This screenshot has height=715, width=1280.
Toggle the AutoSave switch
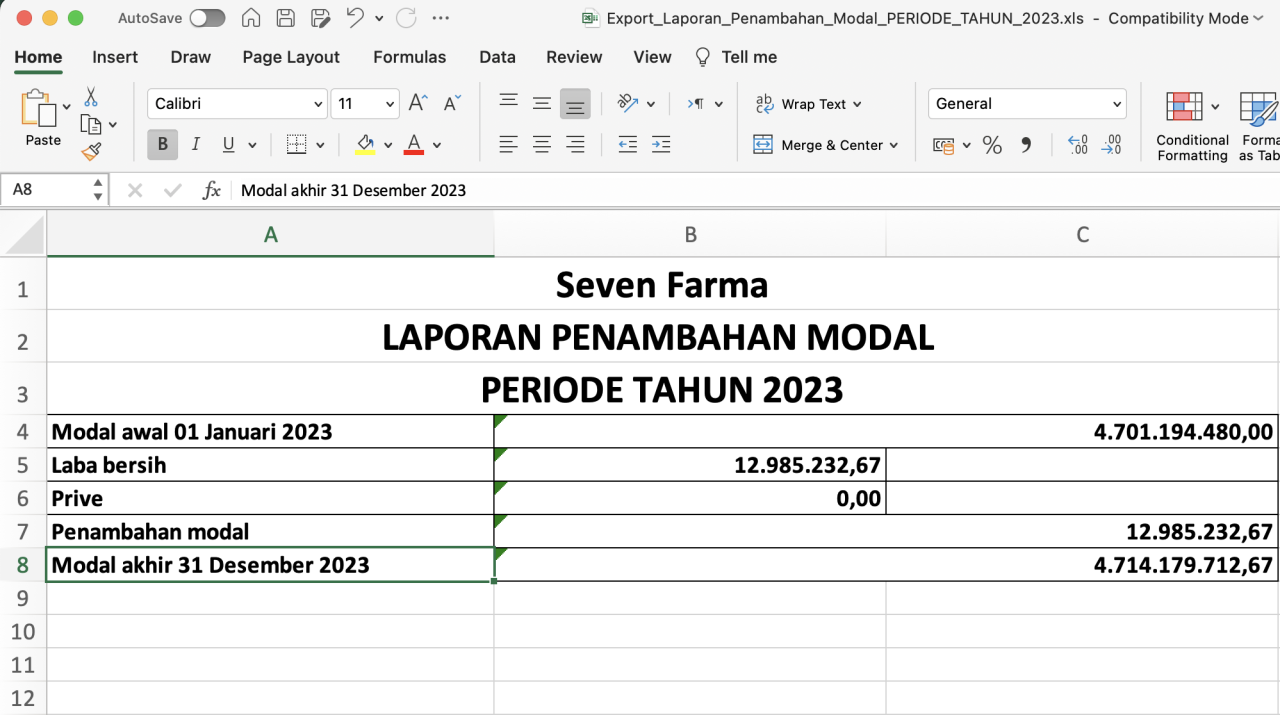pyautogui.click(x=207, y=18)
